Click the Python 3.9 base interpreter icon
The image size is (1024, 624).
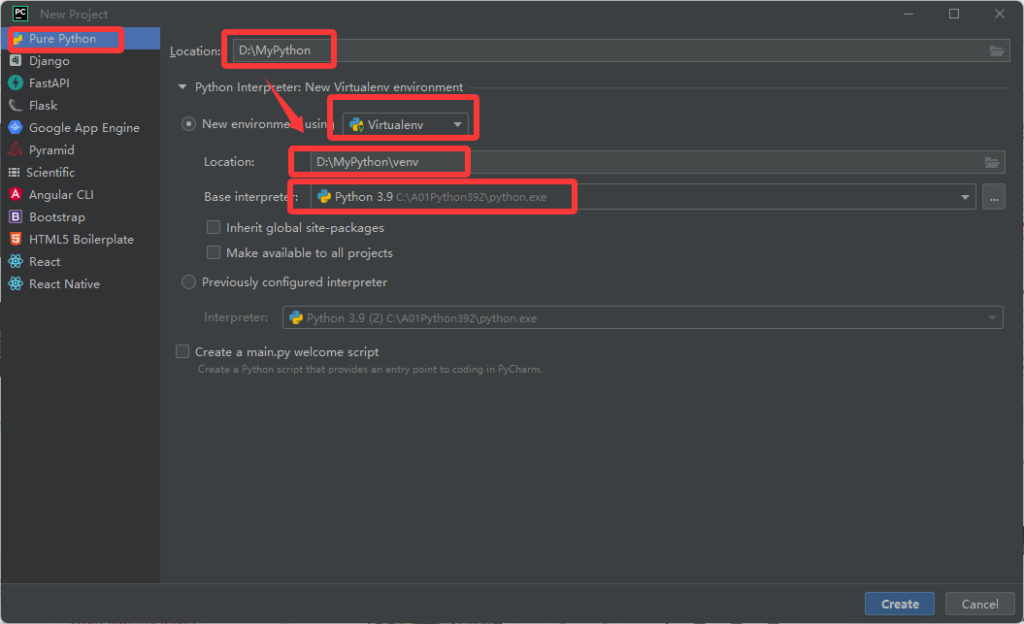coord(324,196)
